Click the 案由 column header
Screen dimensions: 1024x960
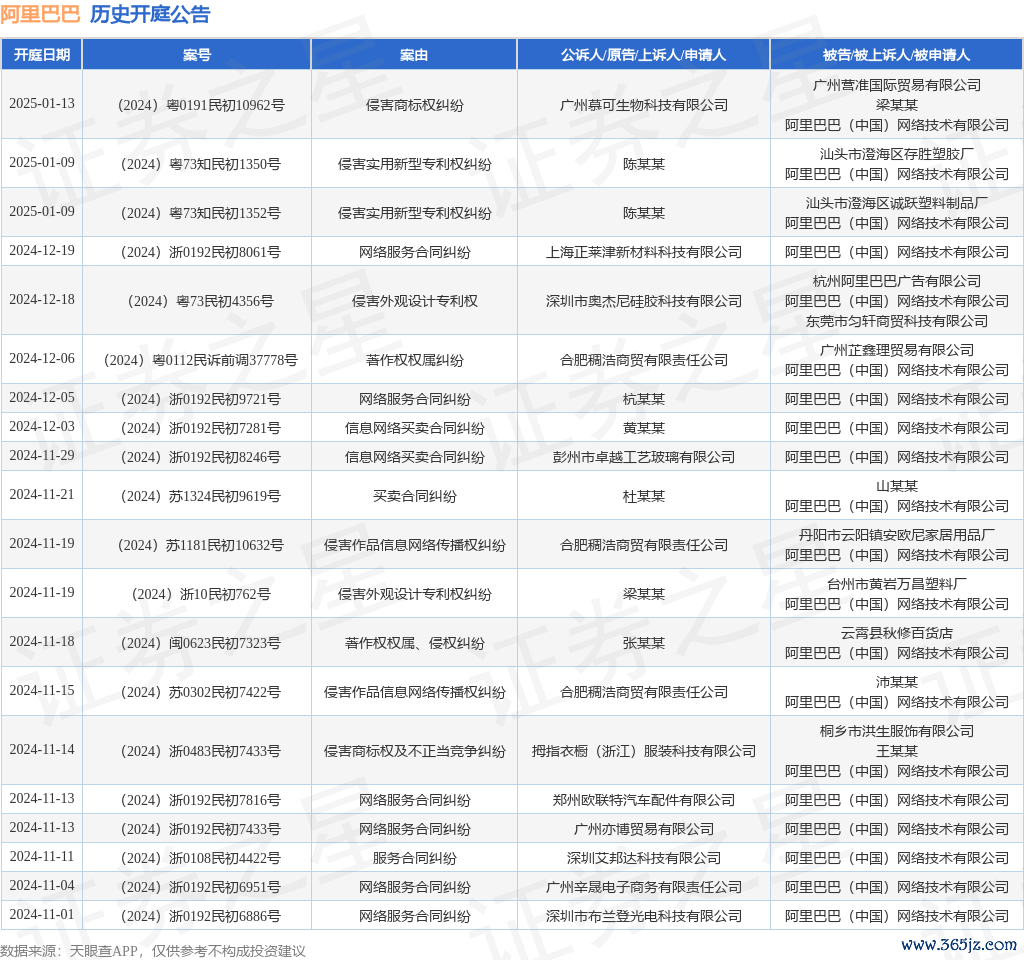coord(414,55)
